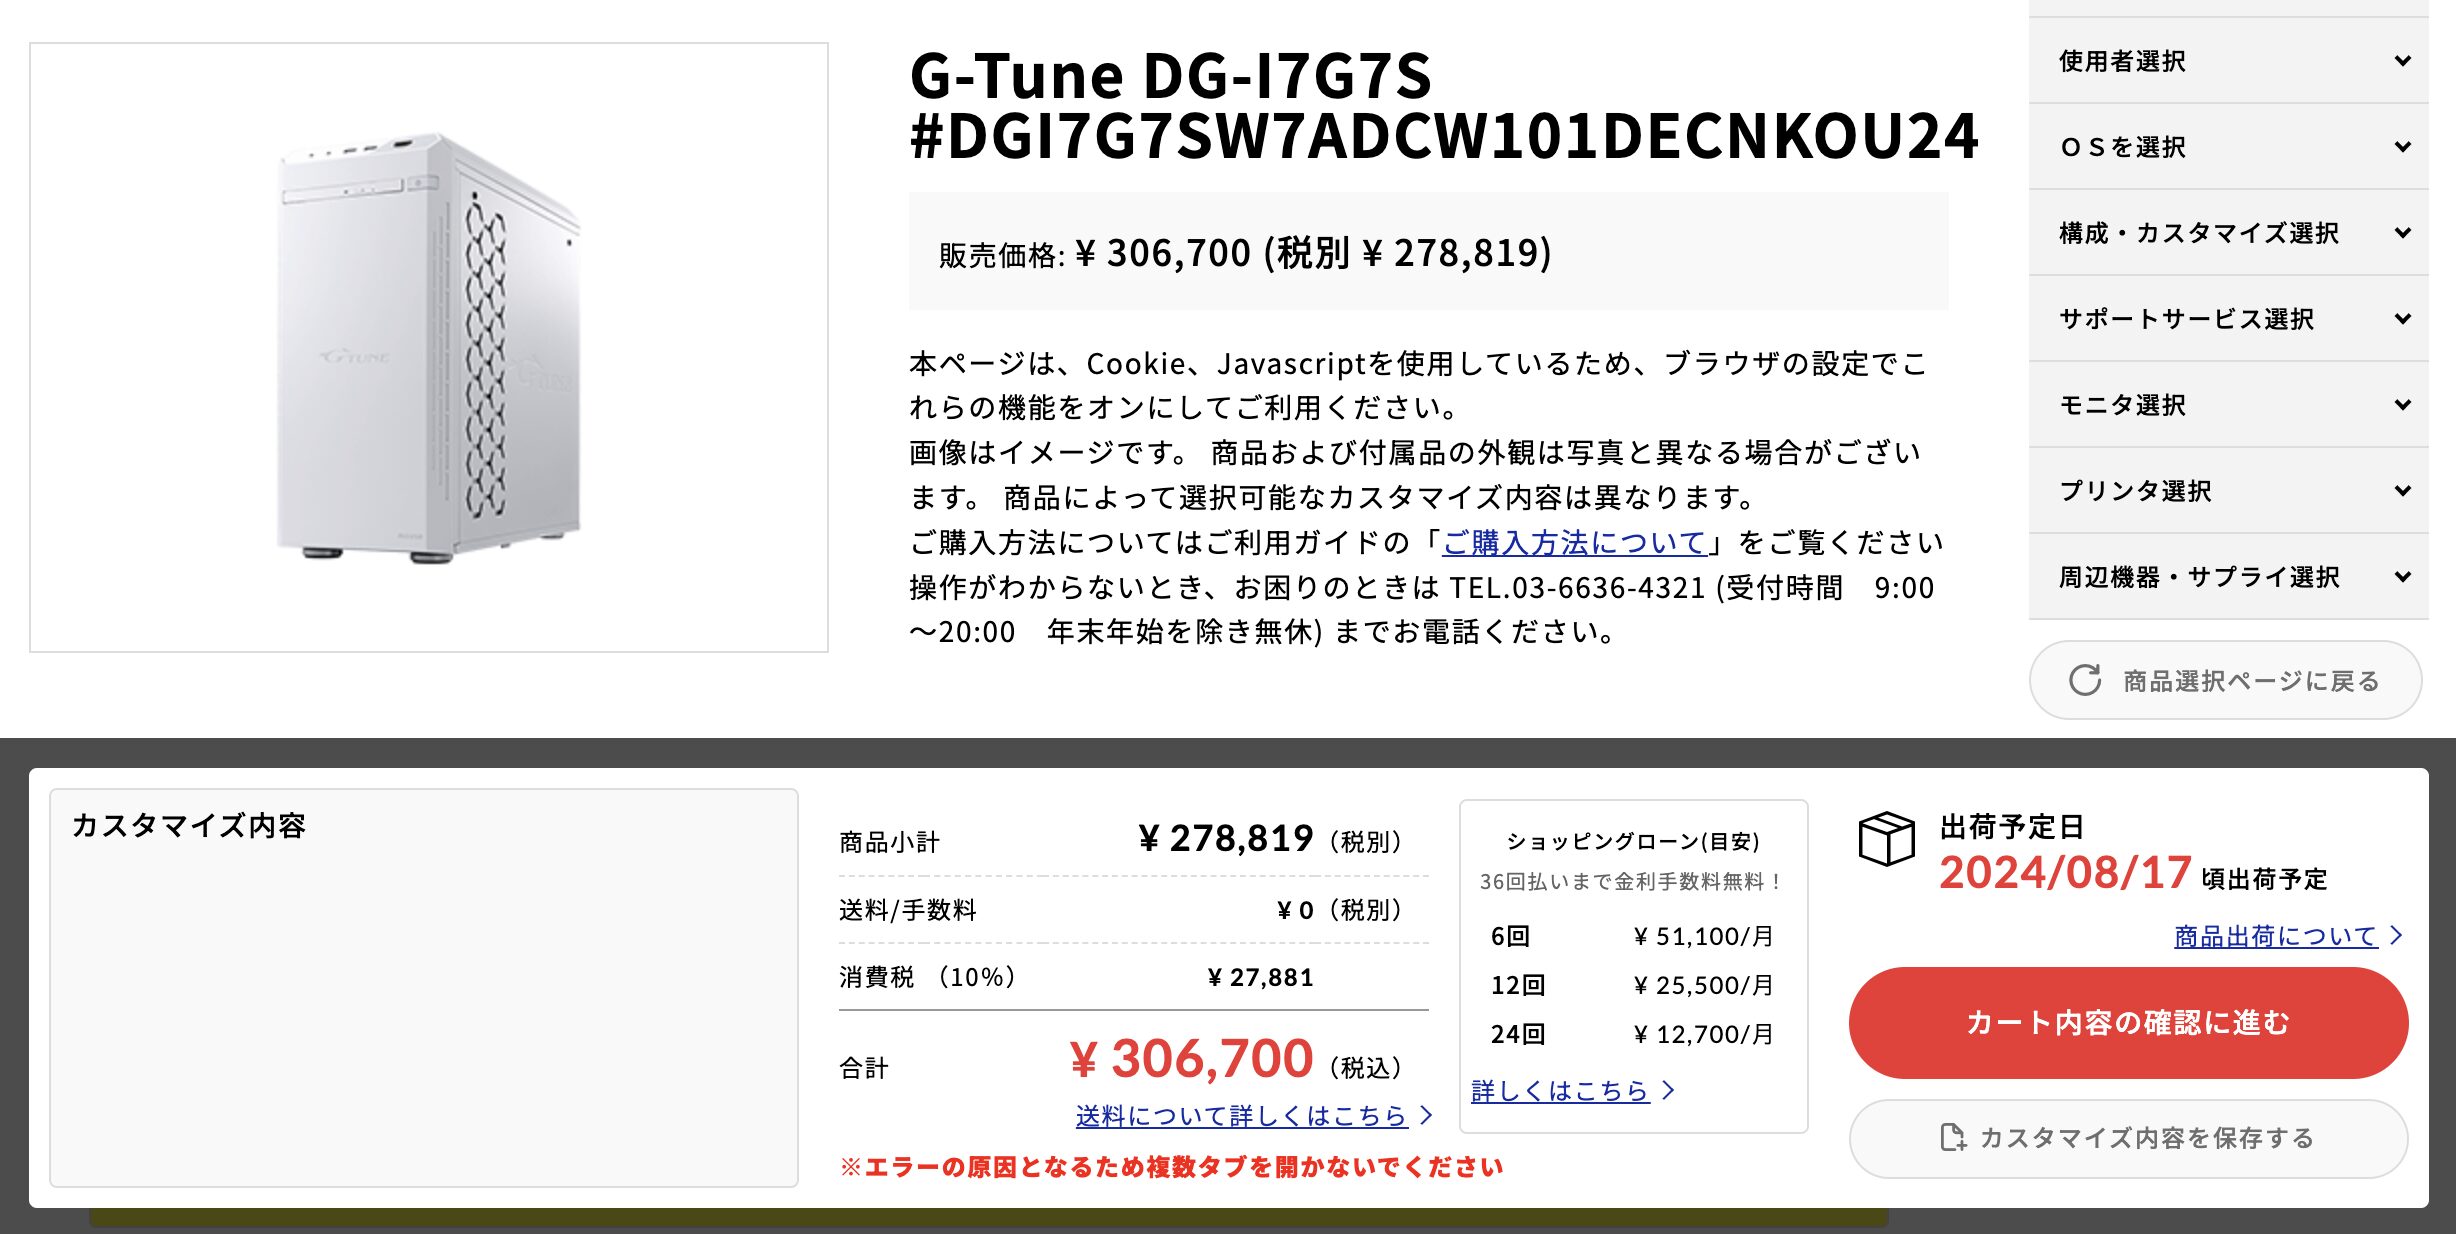The width and height of the screenshot is (2456, 1234).
Task: Expand the 構成・カスタマイズ選択 section
Action: point(2228,232)
